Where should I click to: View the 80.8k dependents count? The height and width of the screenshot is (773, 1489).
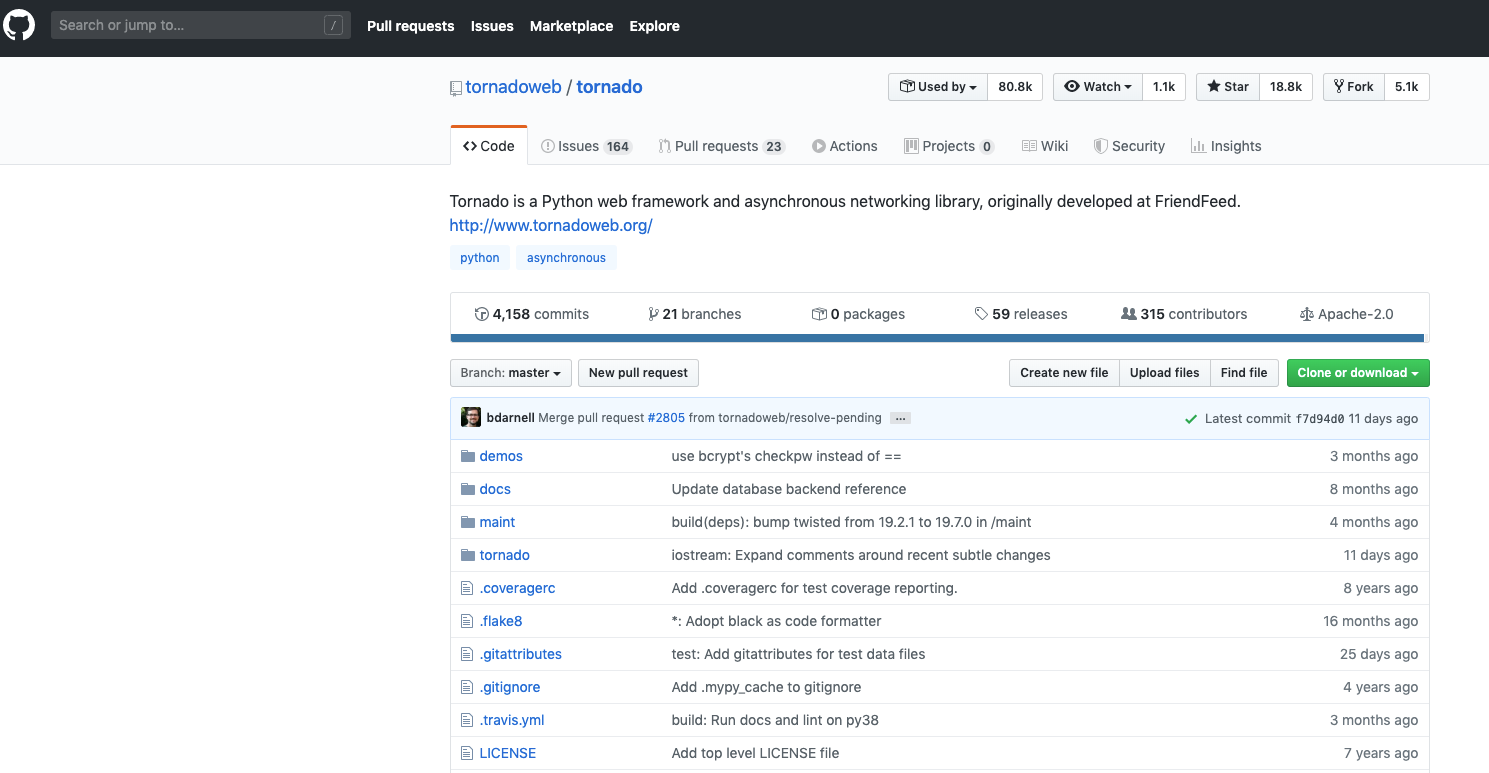coord(1015,87)
